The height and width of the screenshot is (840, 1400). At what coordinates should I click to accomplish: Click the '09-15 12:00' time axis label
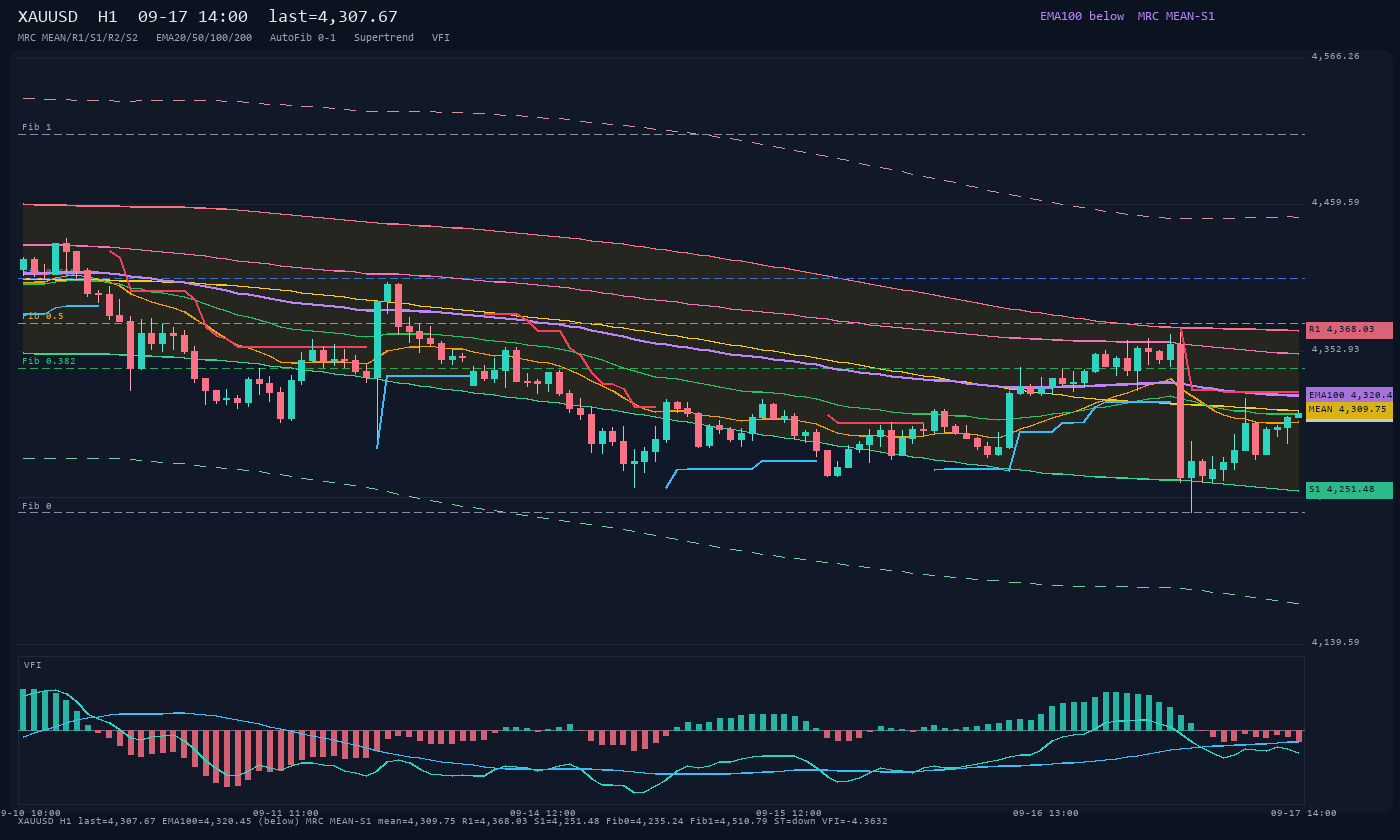[x=789, y=813]
